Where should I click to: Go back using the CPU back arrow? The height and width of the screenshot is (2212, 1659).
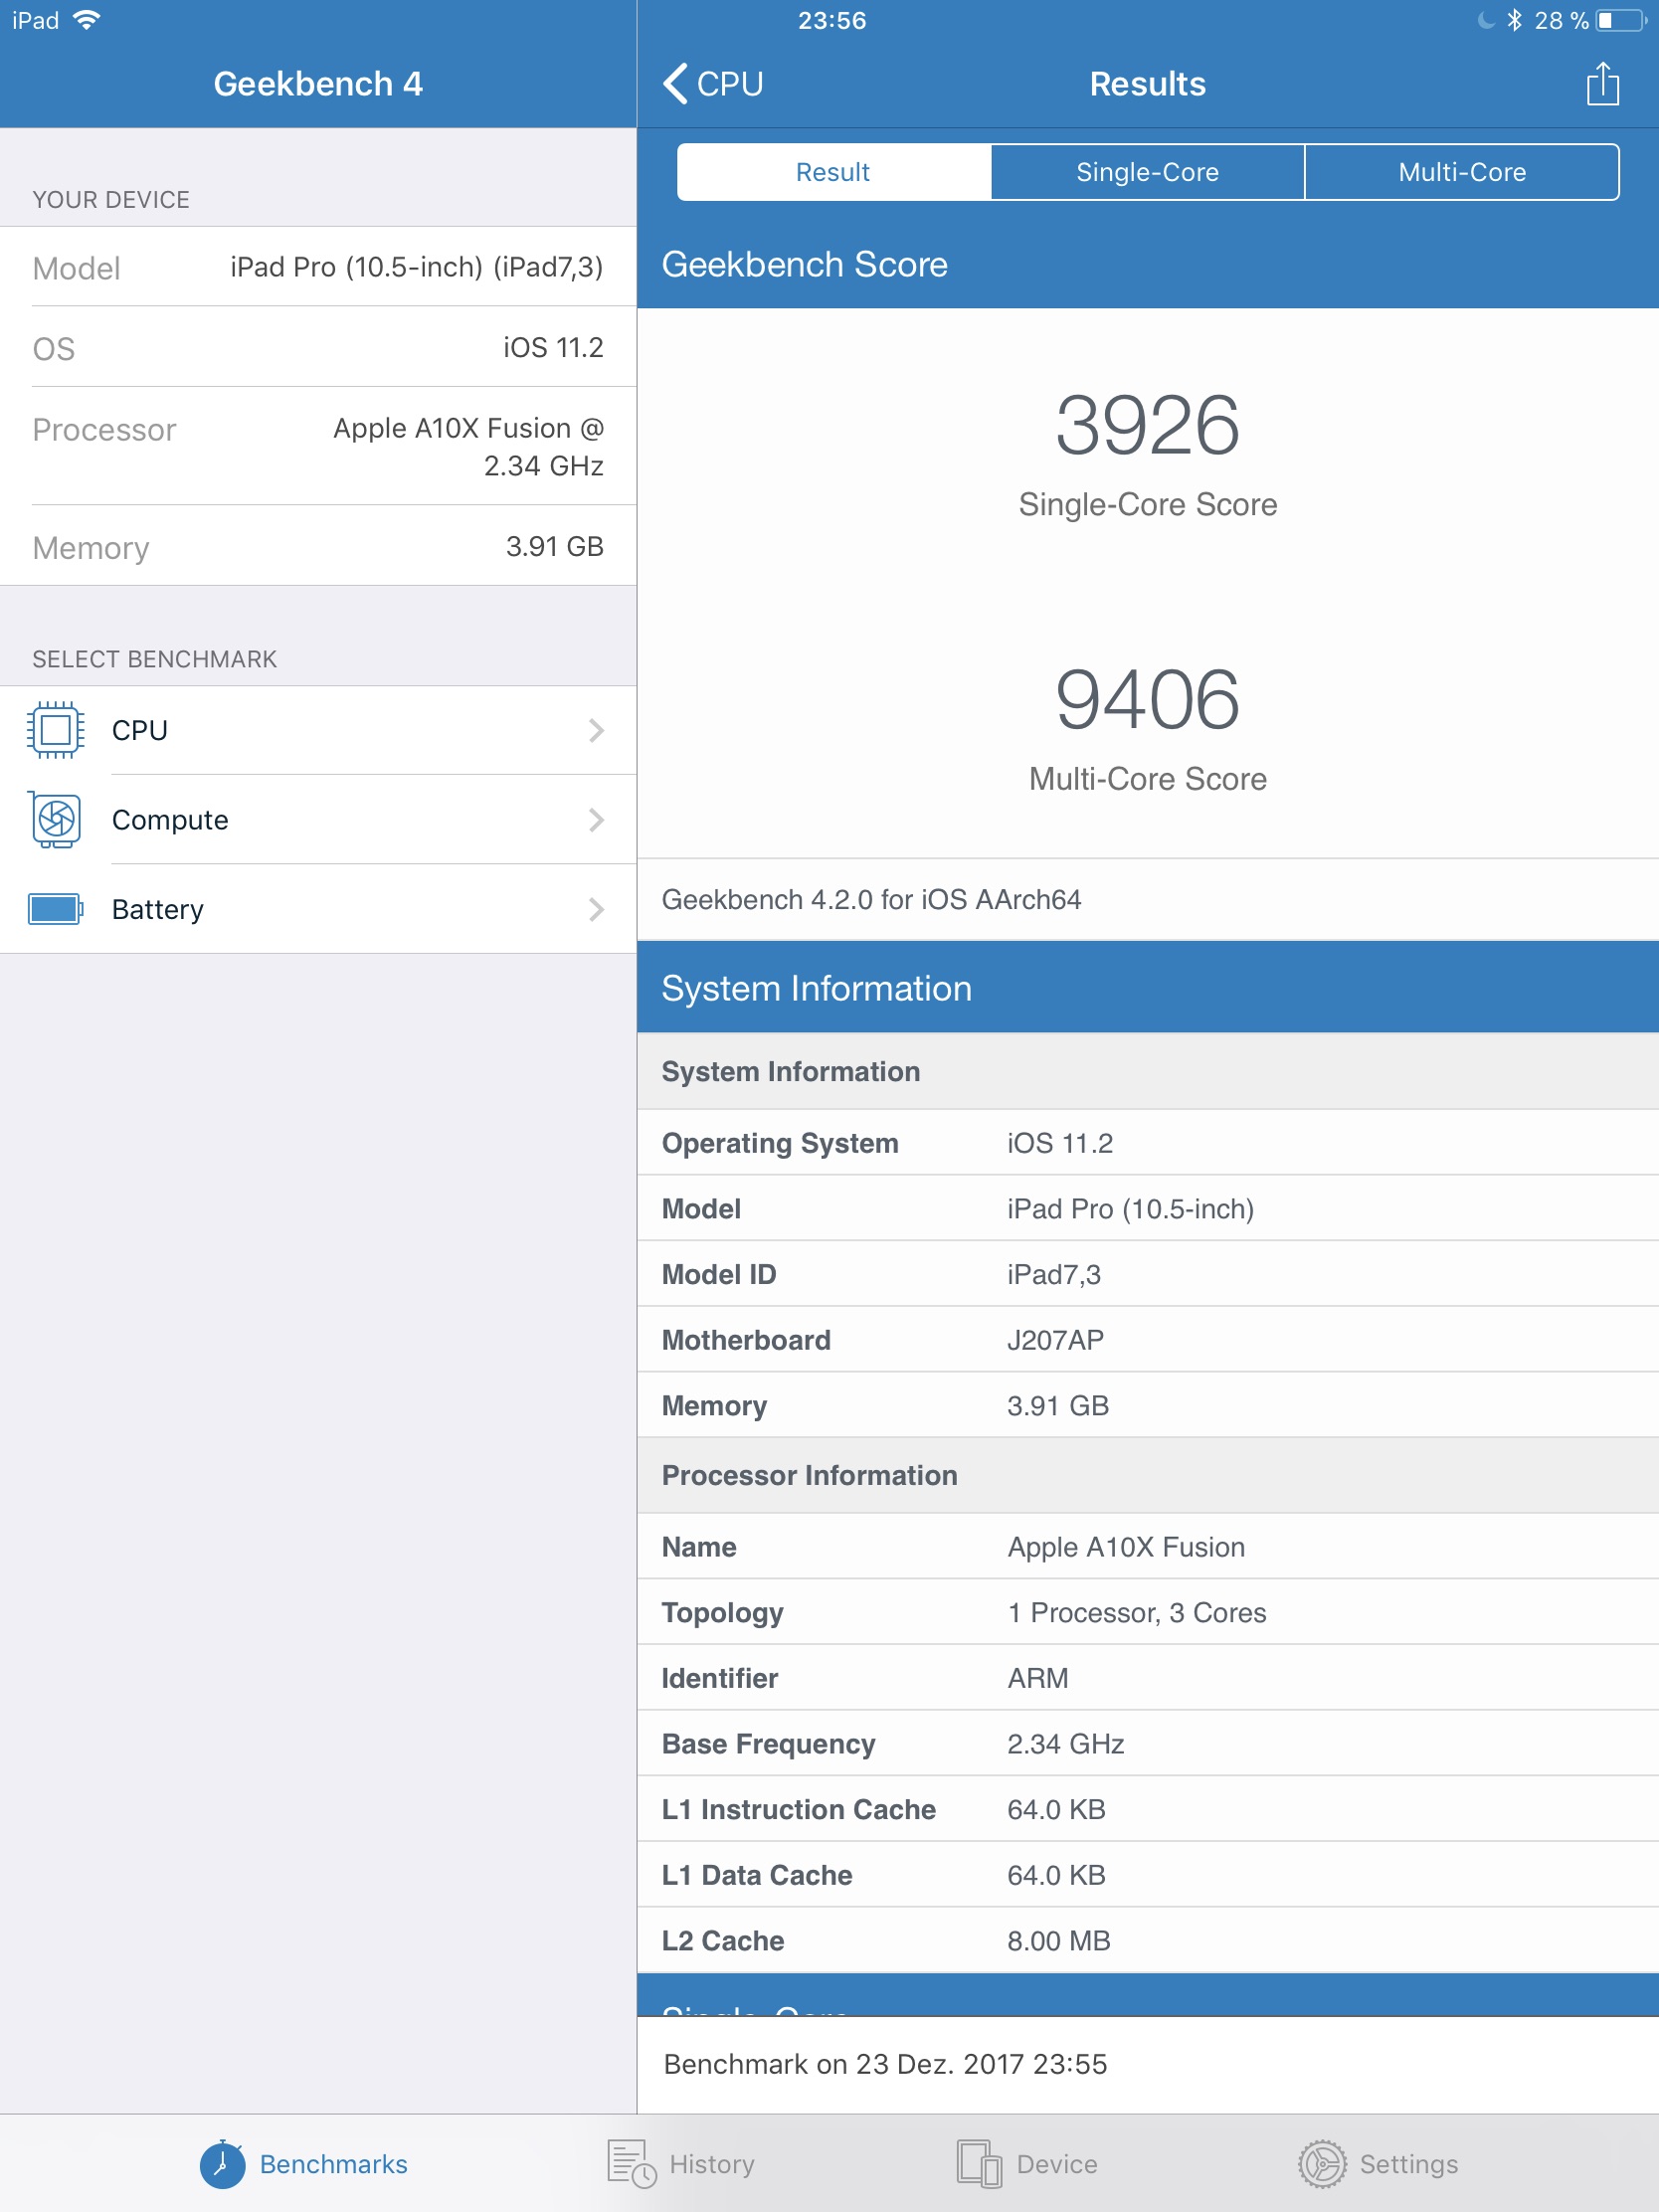676,84
